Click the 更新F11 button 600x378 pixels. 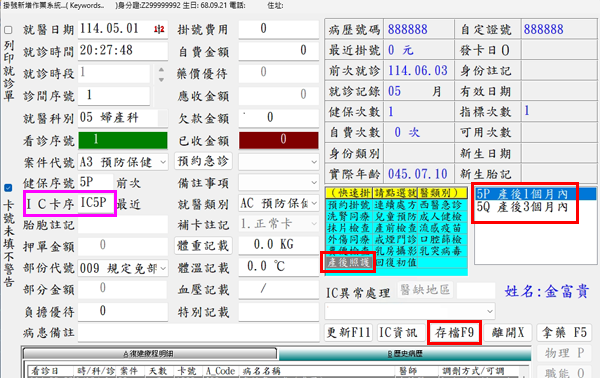[x=349, y=332]
